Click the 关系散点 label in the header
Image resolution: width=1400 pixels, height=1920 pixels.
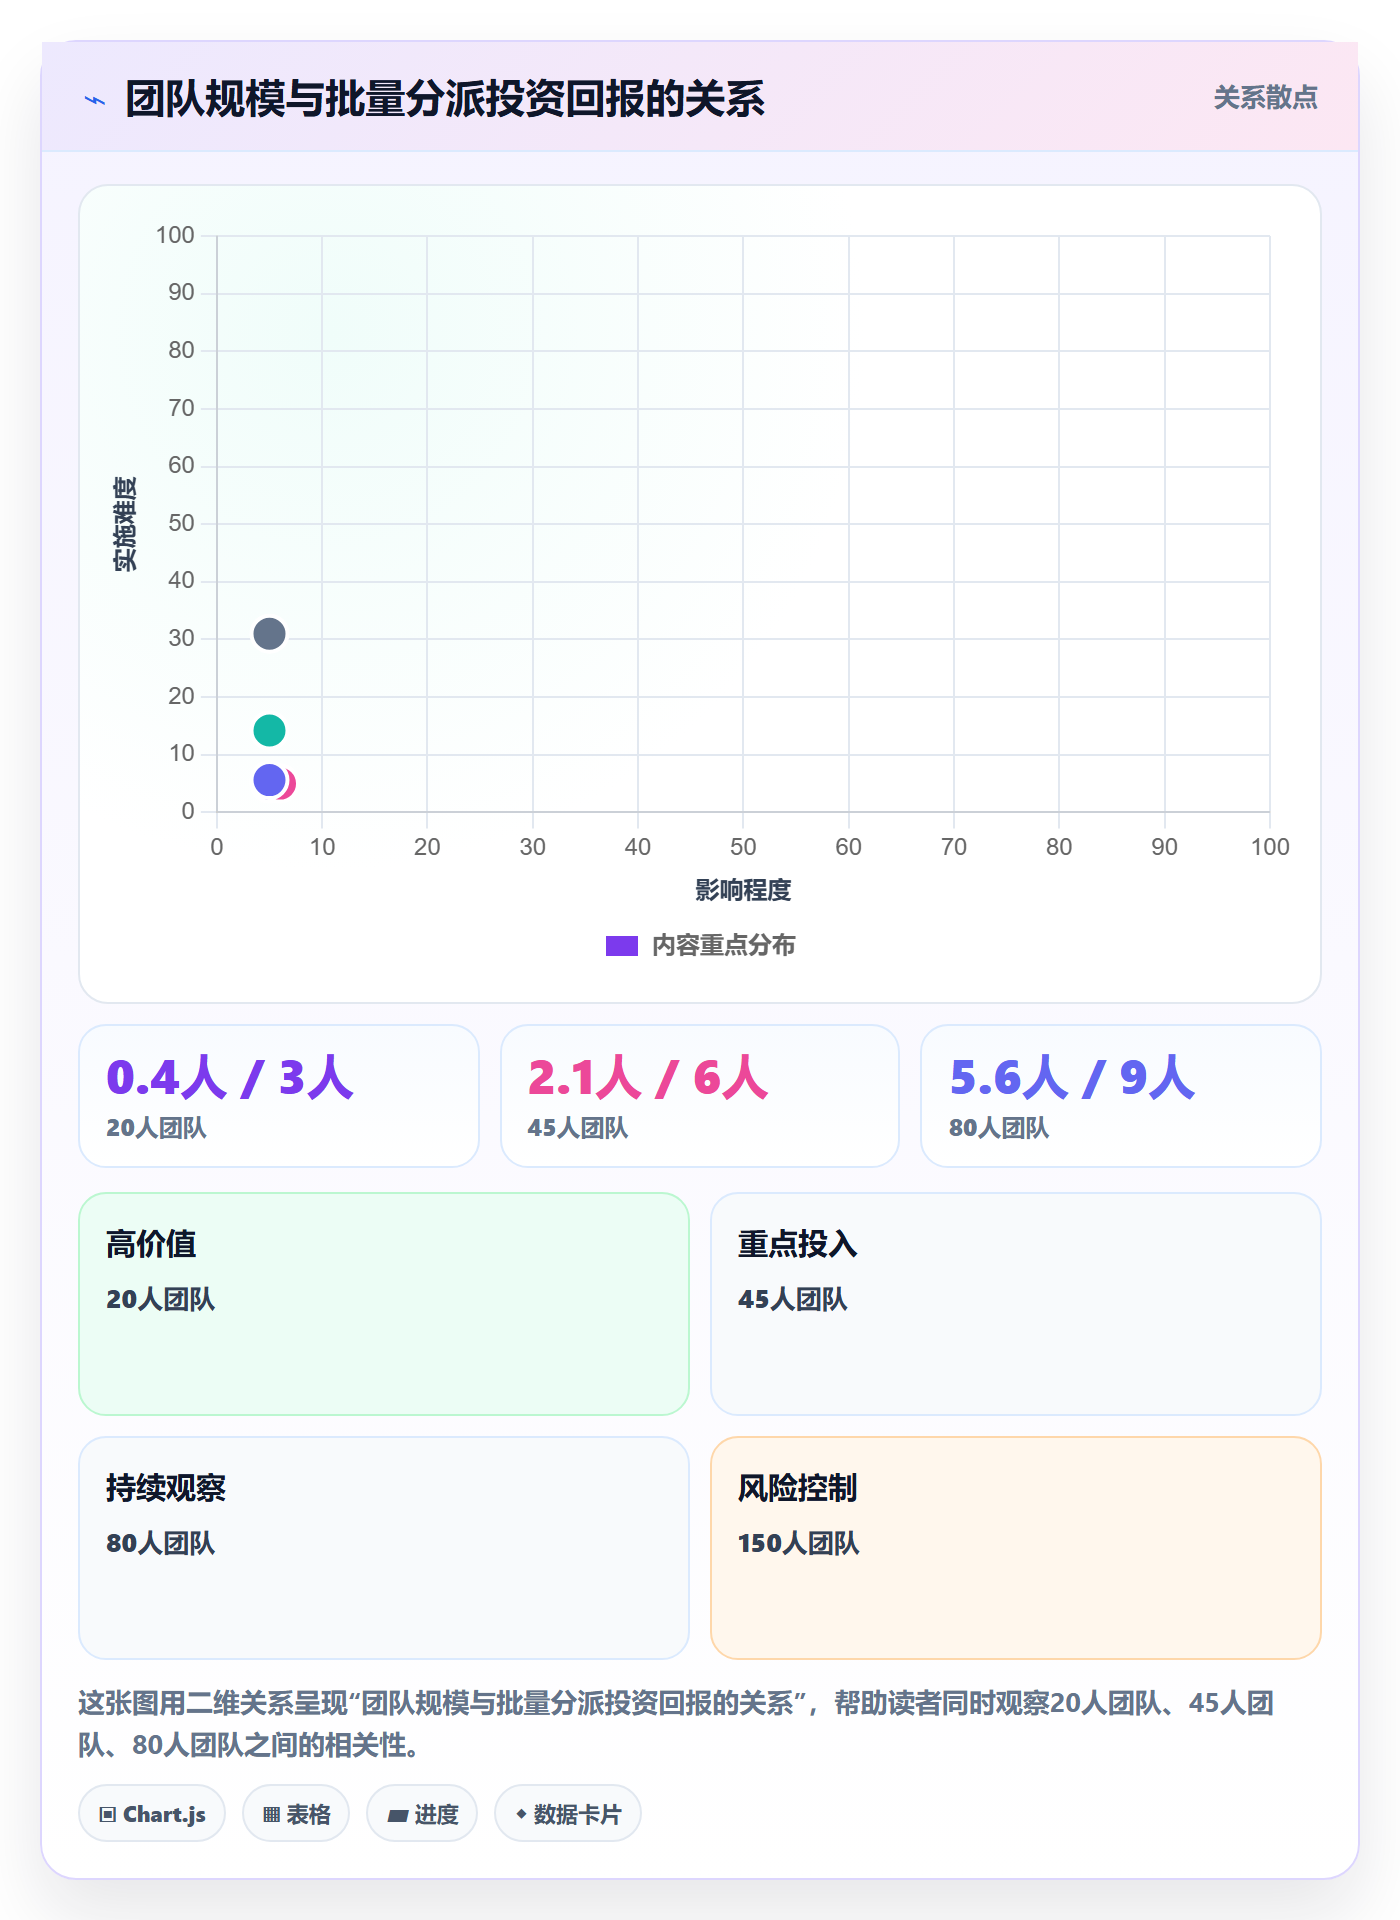tap(1265, 98)
